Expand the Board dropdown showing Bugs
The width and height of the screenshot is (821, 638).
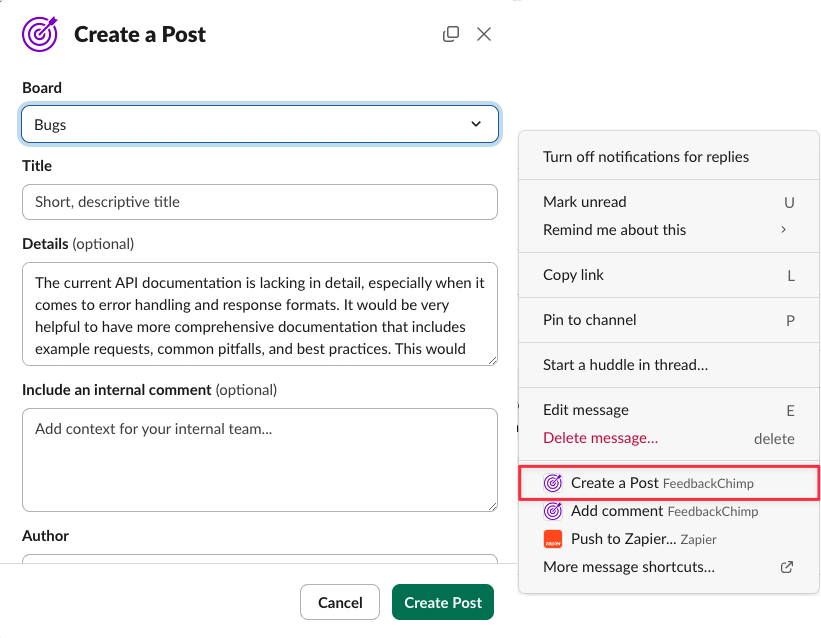click(x=259, y=125)
